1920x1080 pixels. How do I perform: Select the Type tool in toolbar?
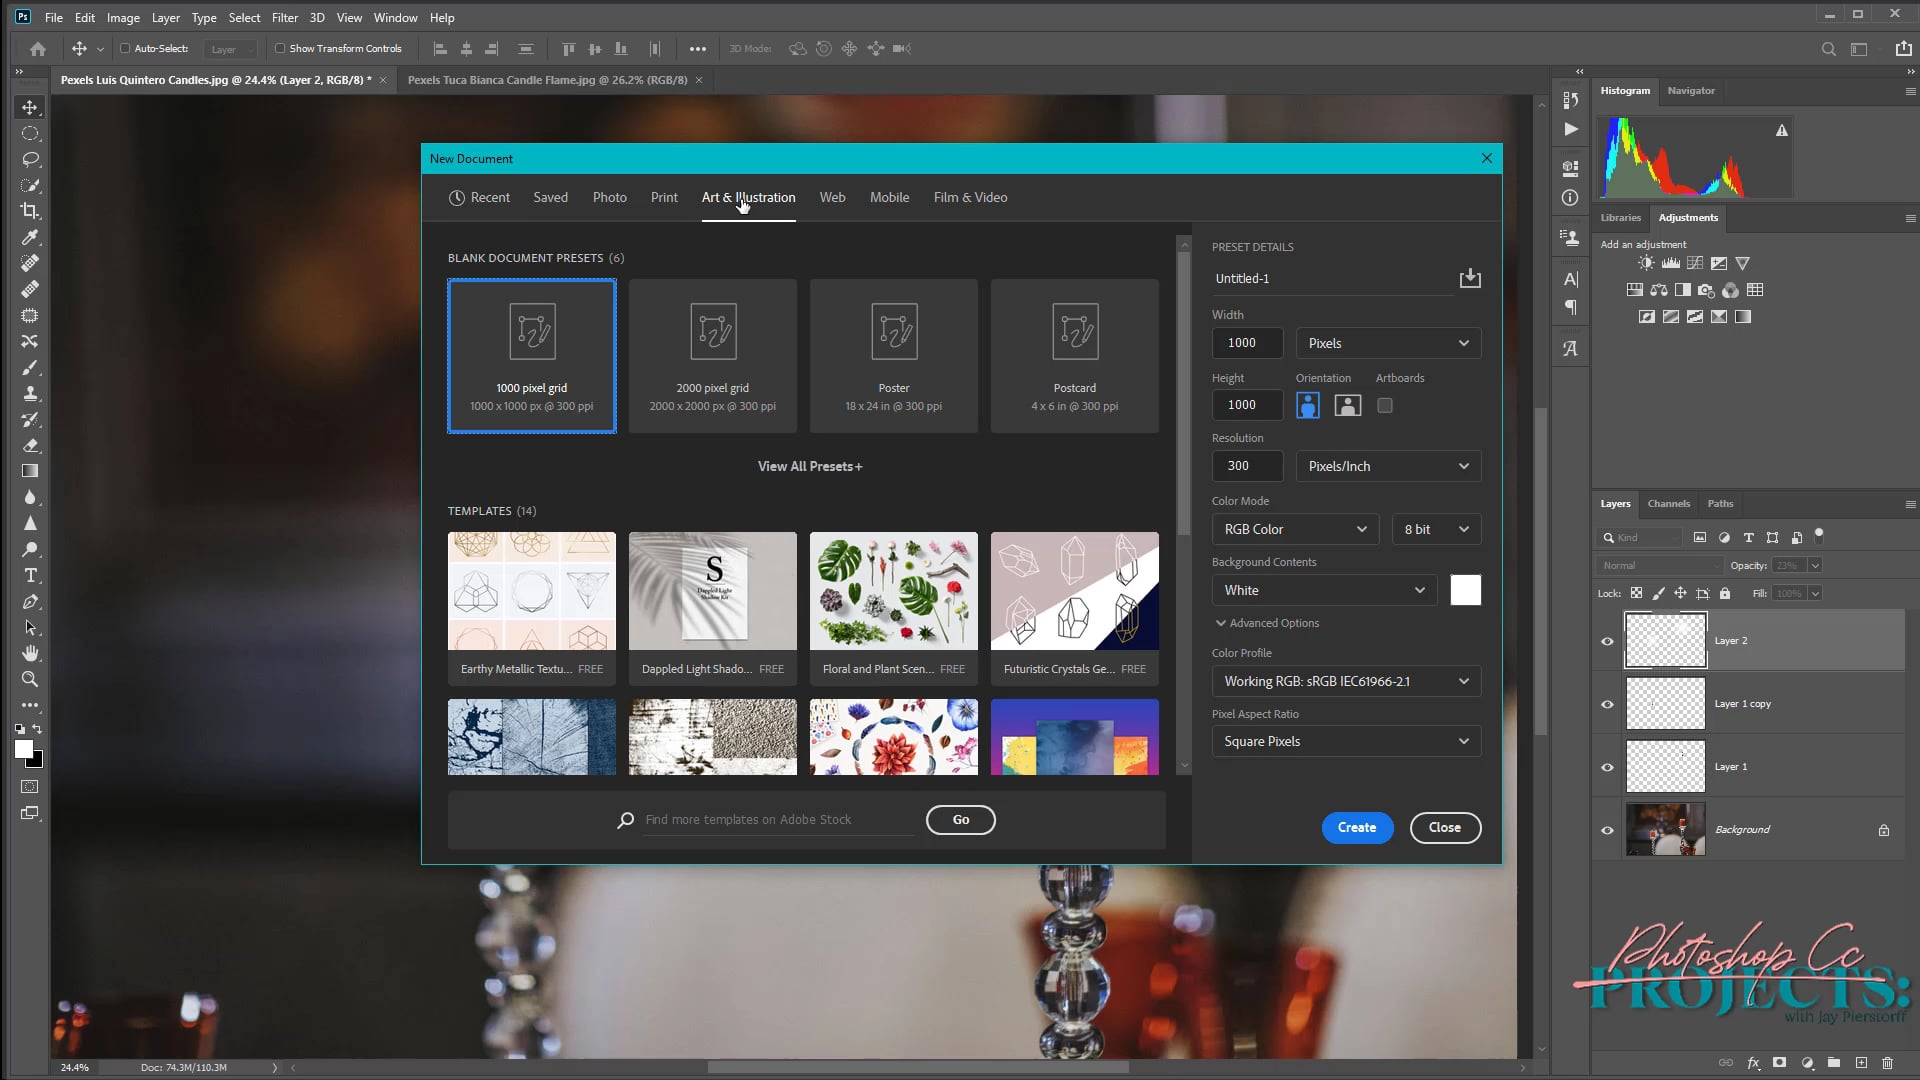click(30, 576)
